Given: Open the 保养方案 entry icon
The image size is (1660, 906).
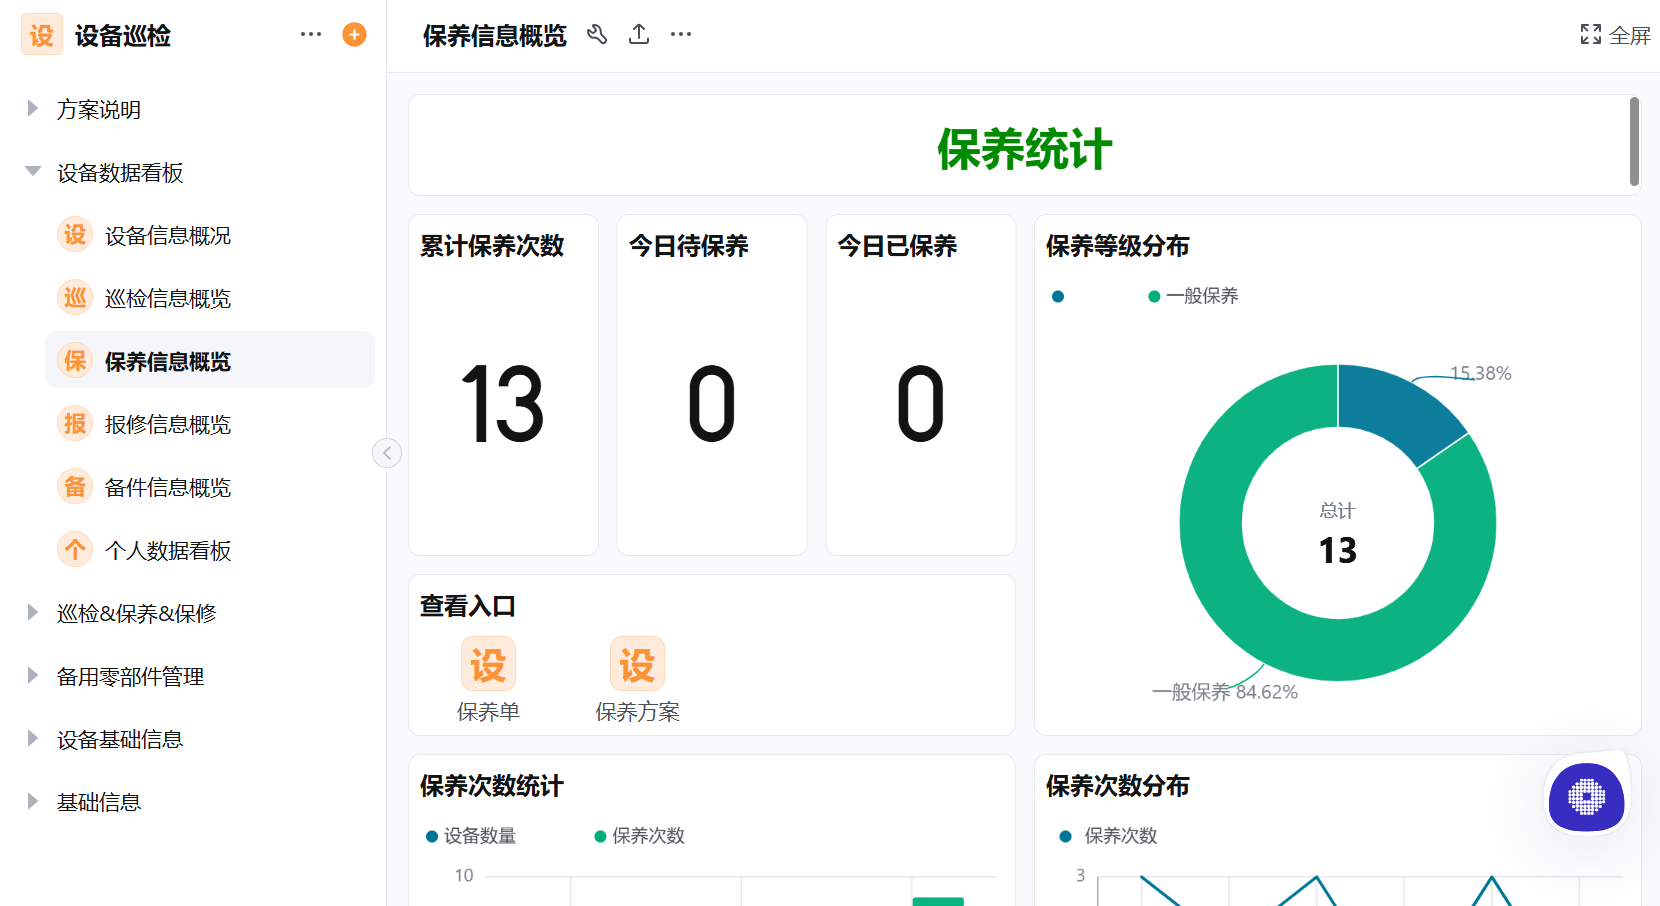Looking at the screenshot, I should [x=637, y=663].
